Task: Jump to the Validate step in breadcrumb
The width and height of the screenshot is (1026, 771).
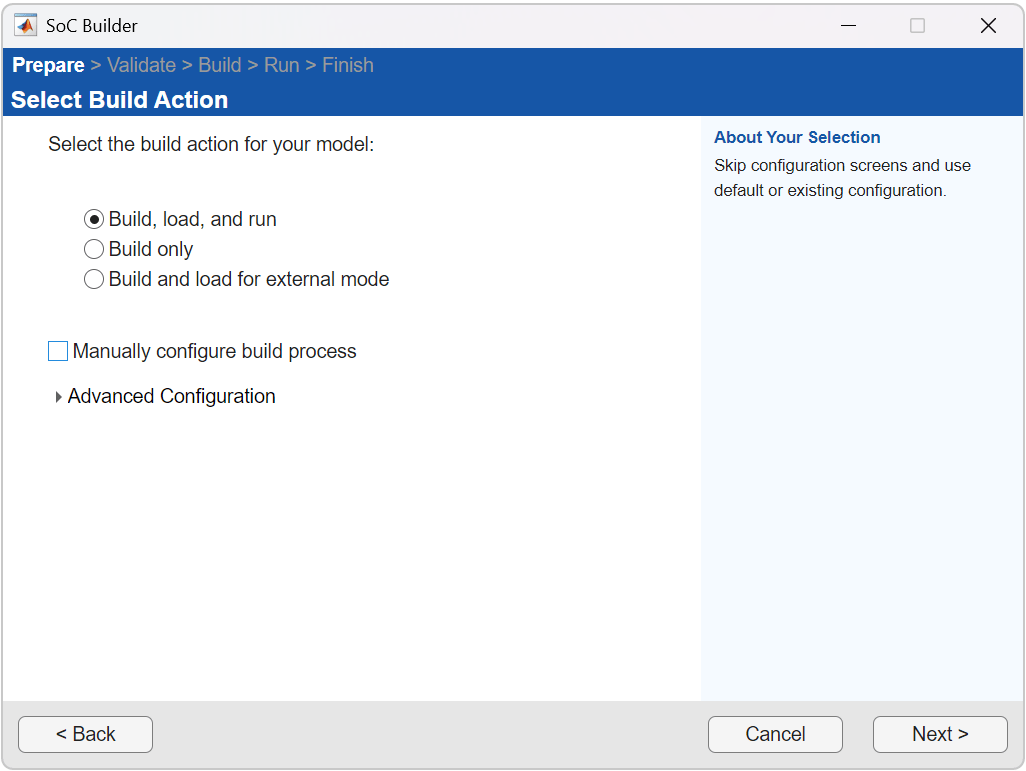Action: point(141,66)
